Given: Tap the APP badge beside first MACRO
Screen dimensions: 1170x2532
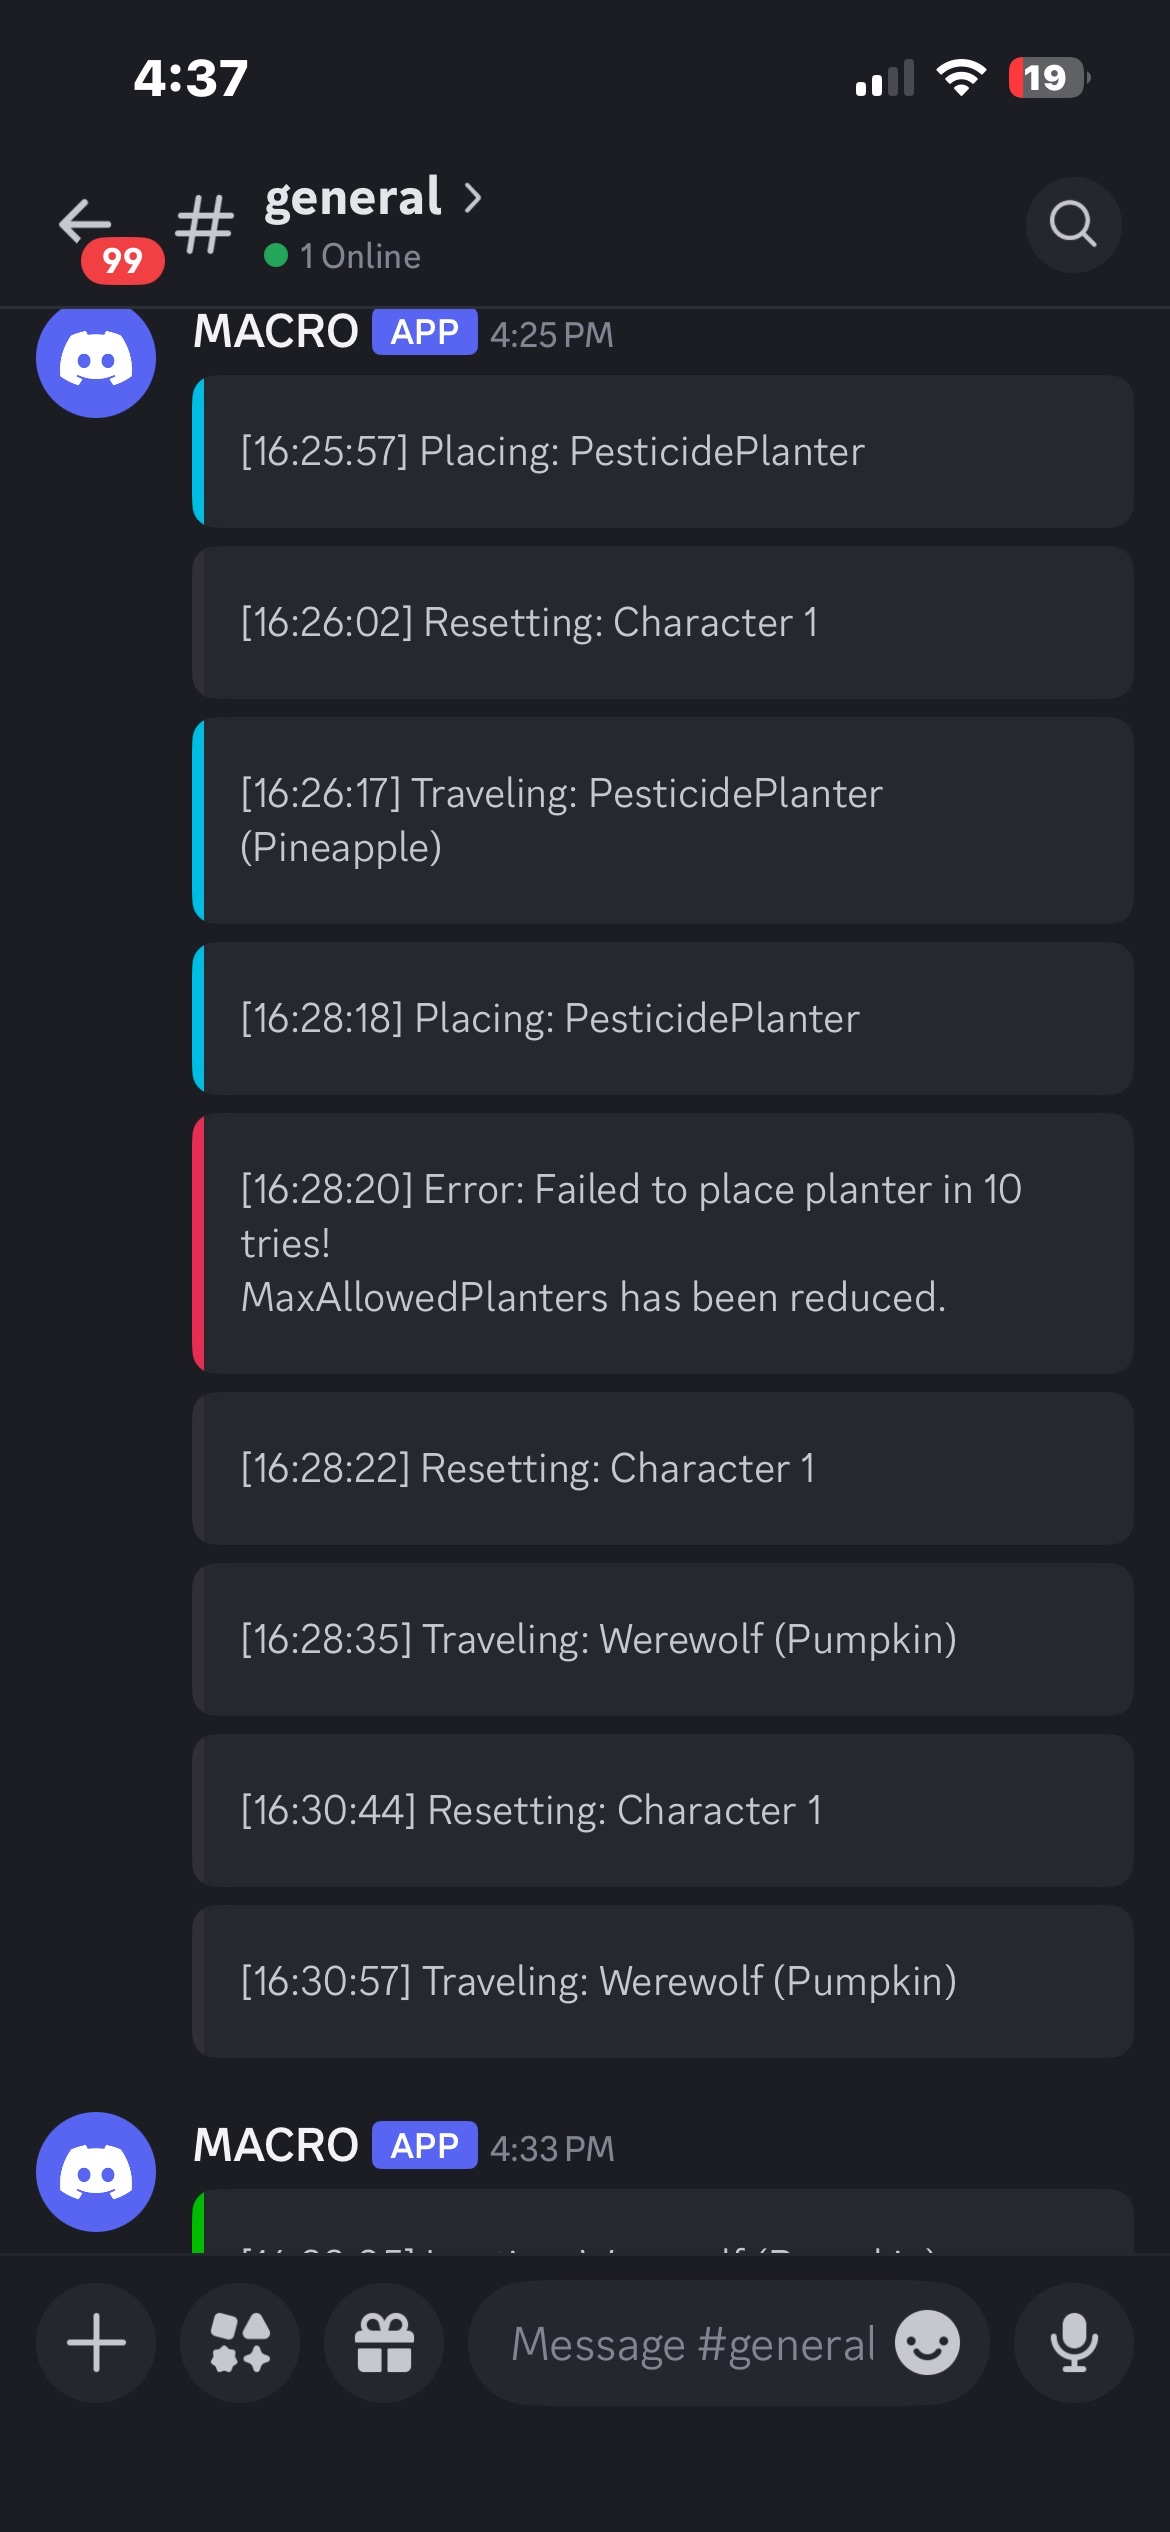Looking at the screenshot, I should click(424, 332).
